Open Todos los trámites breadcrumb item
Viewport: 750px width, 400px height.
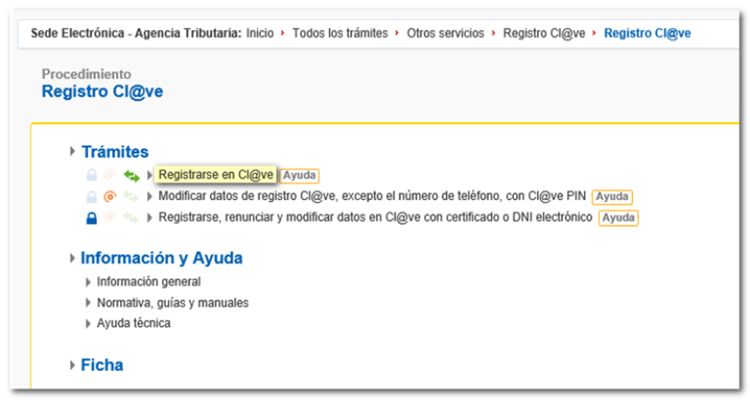339,33
